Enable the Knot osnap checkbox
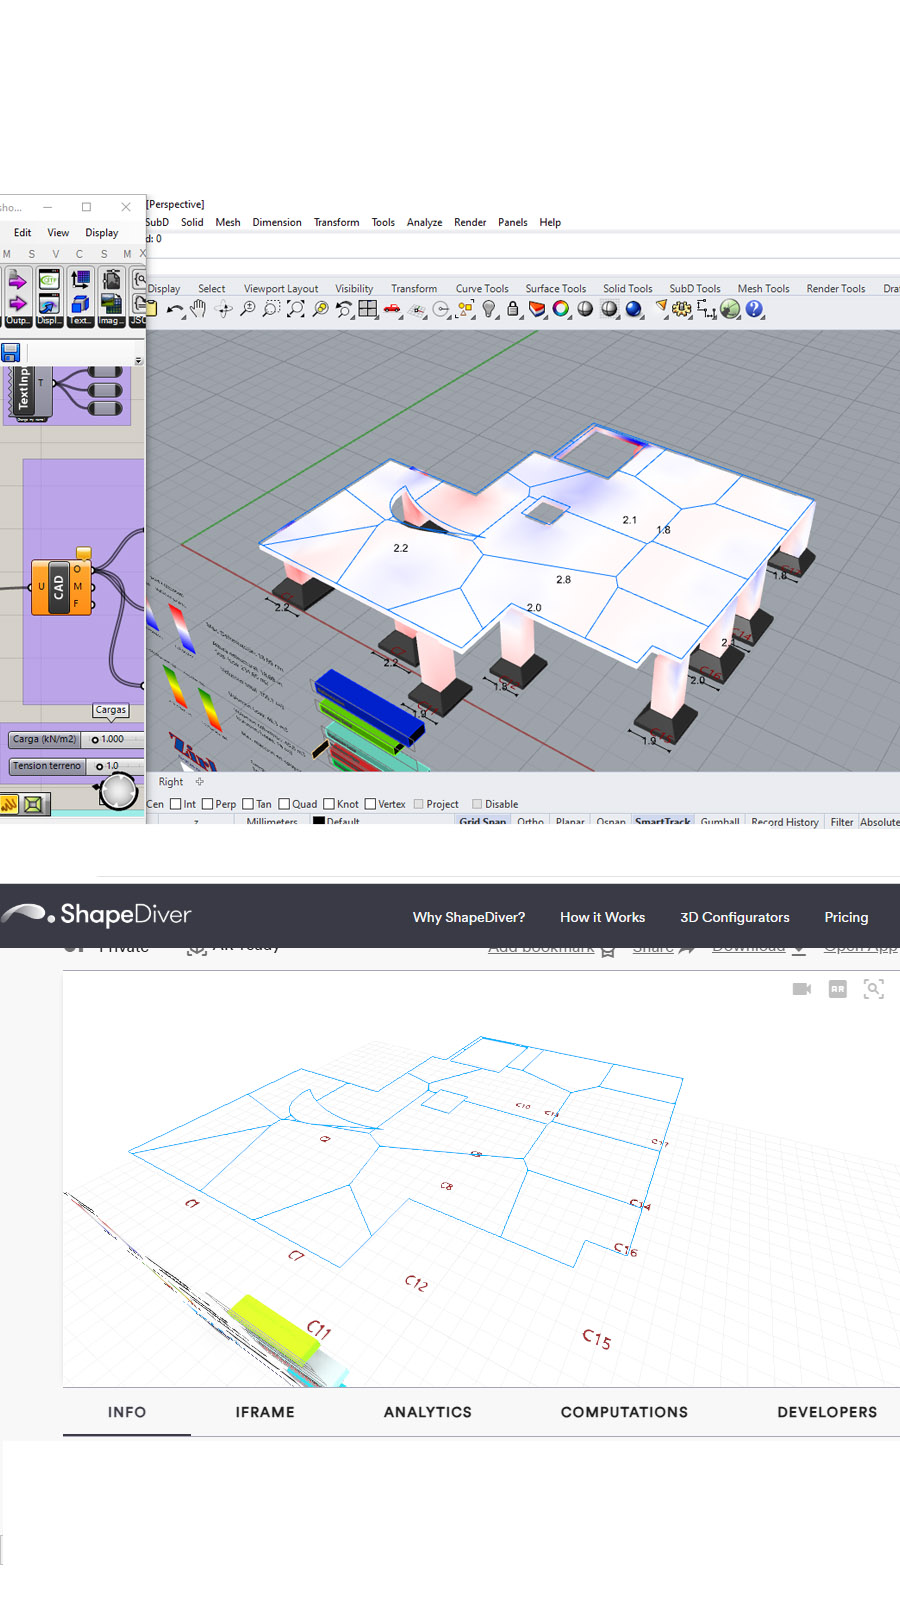900x1600 pixels. [329, 804]
